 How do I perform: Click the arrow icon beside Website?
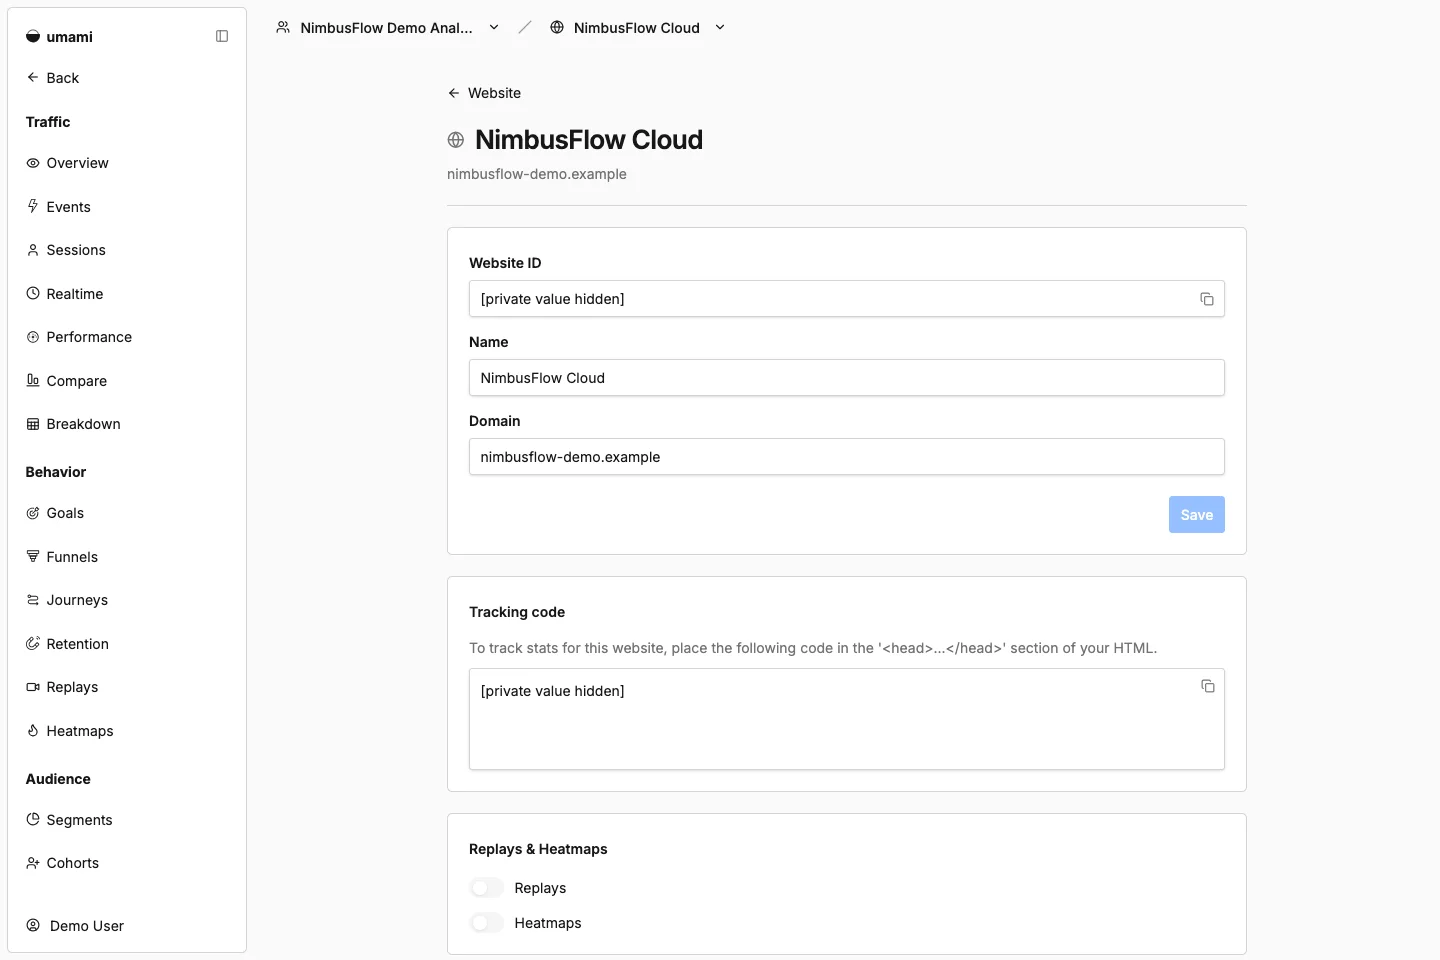click(x=454, y=93)
